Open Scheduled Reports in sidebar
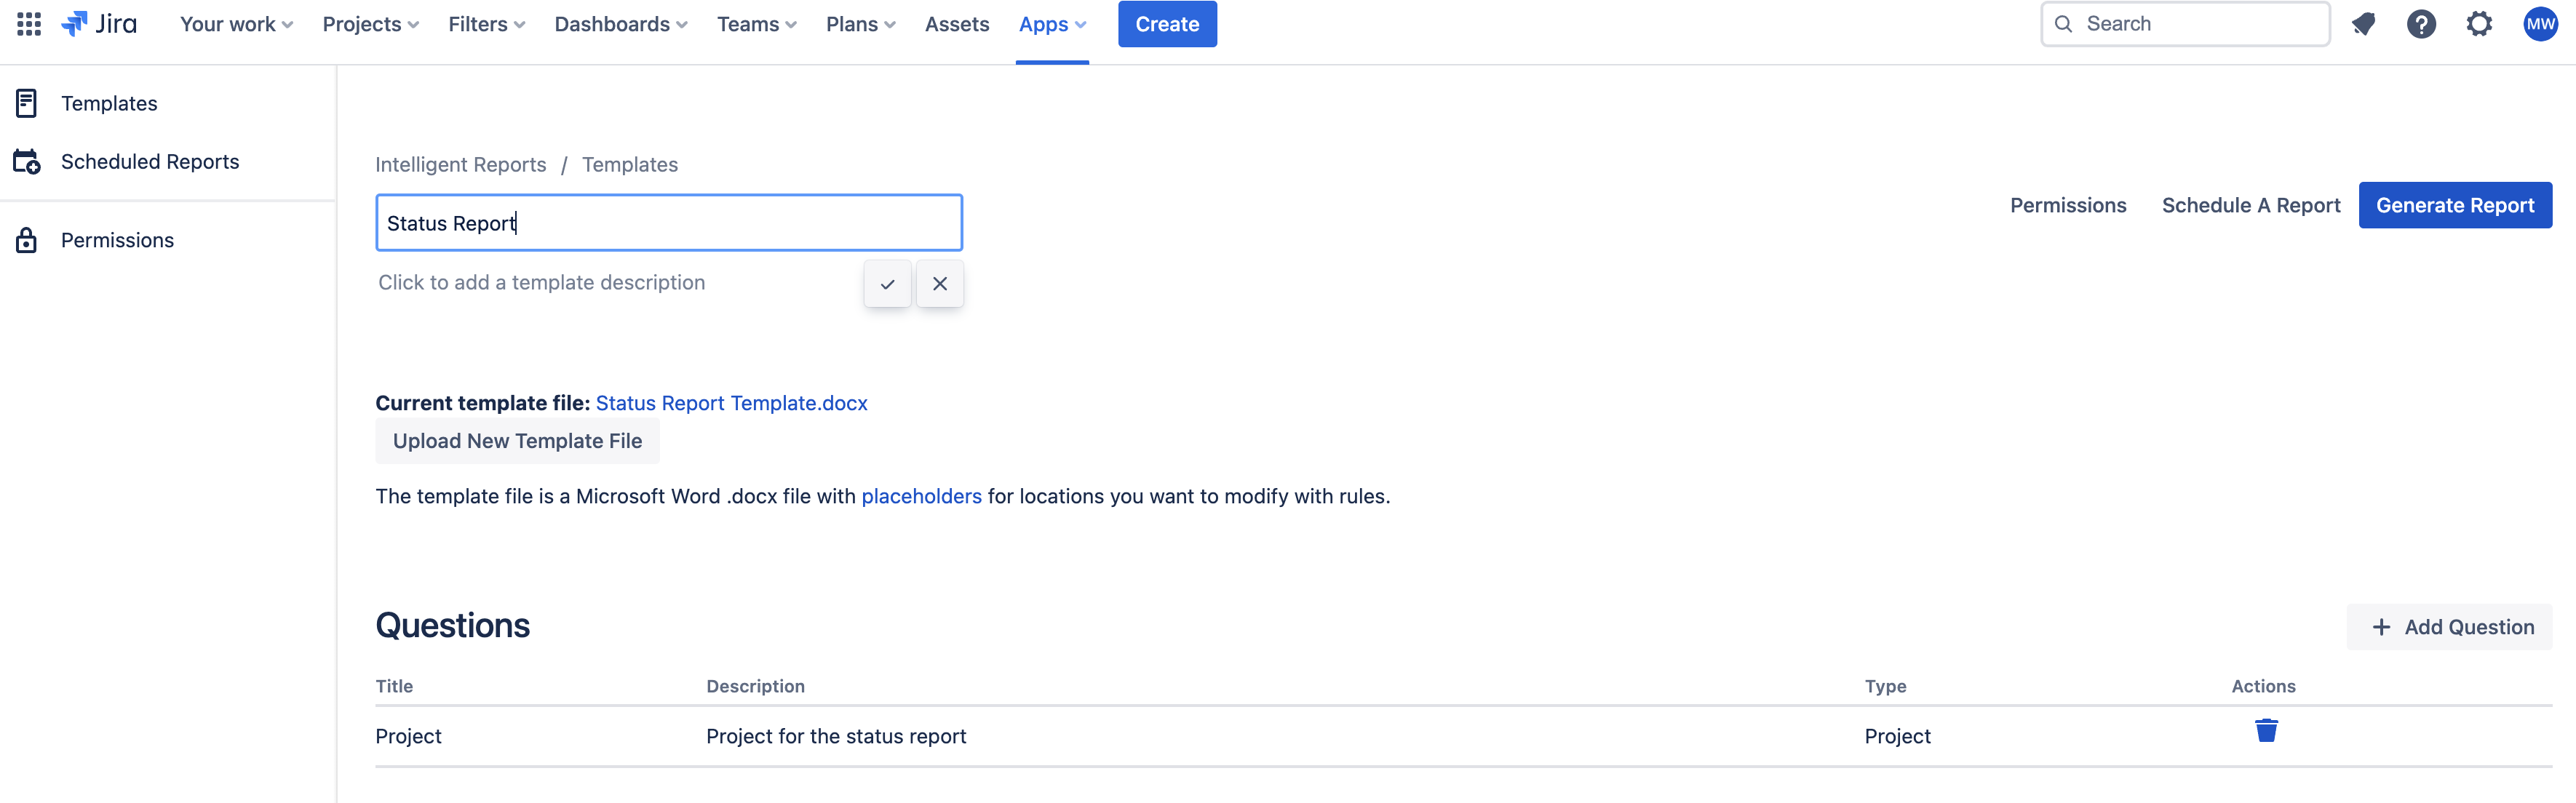 (x=150, y=162)
